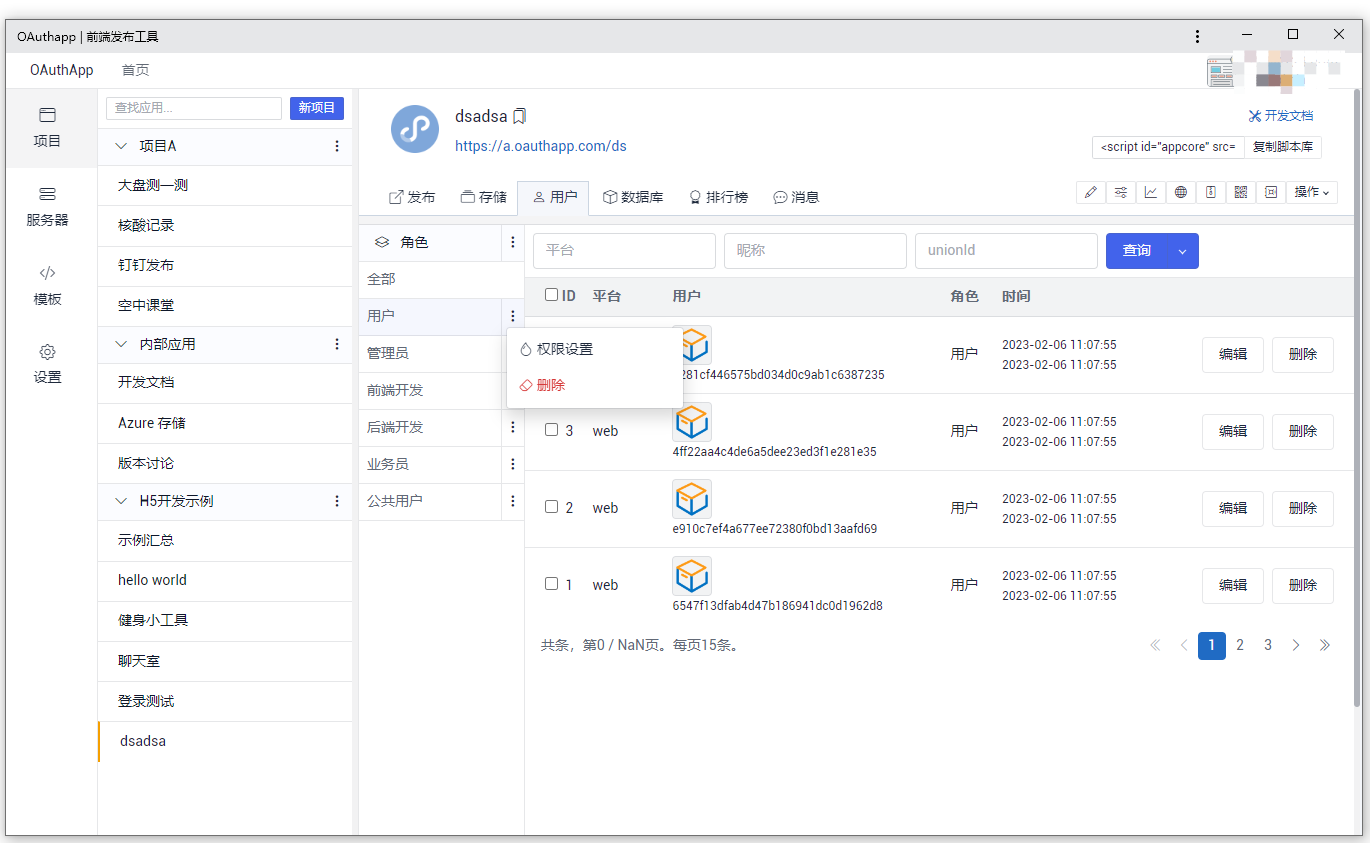
Task: Open the three-dot menu in the title bar
Action: (x=1197, y=36)
